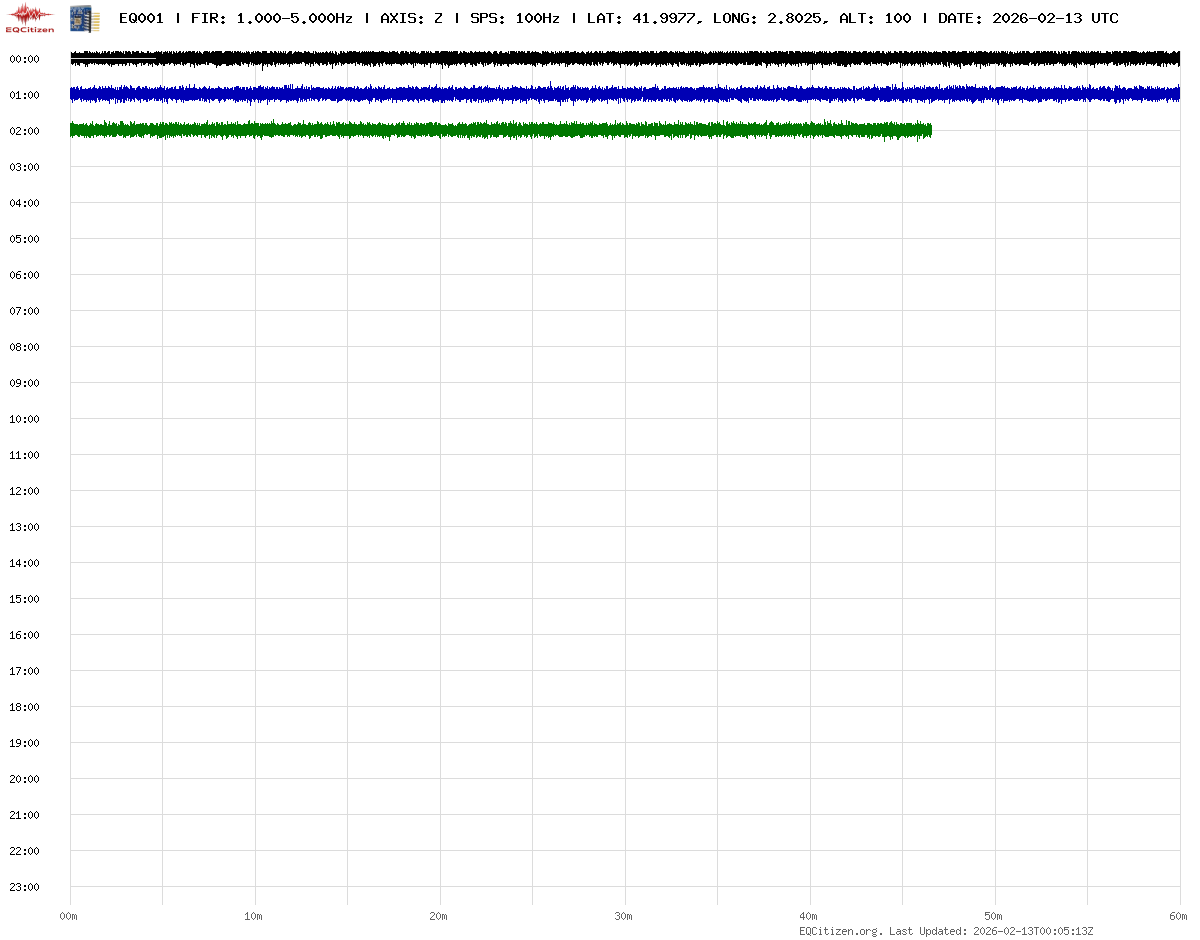Select the FIR 1.000-5.000Hz filter text
1200x940 pixels.
click(271, 18)
